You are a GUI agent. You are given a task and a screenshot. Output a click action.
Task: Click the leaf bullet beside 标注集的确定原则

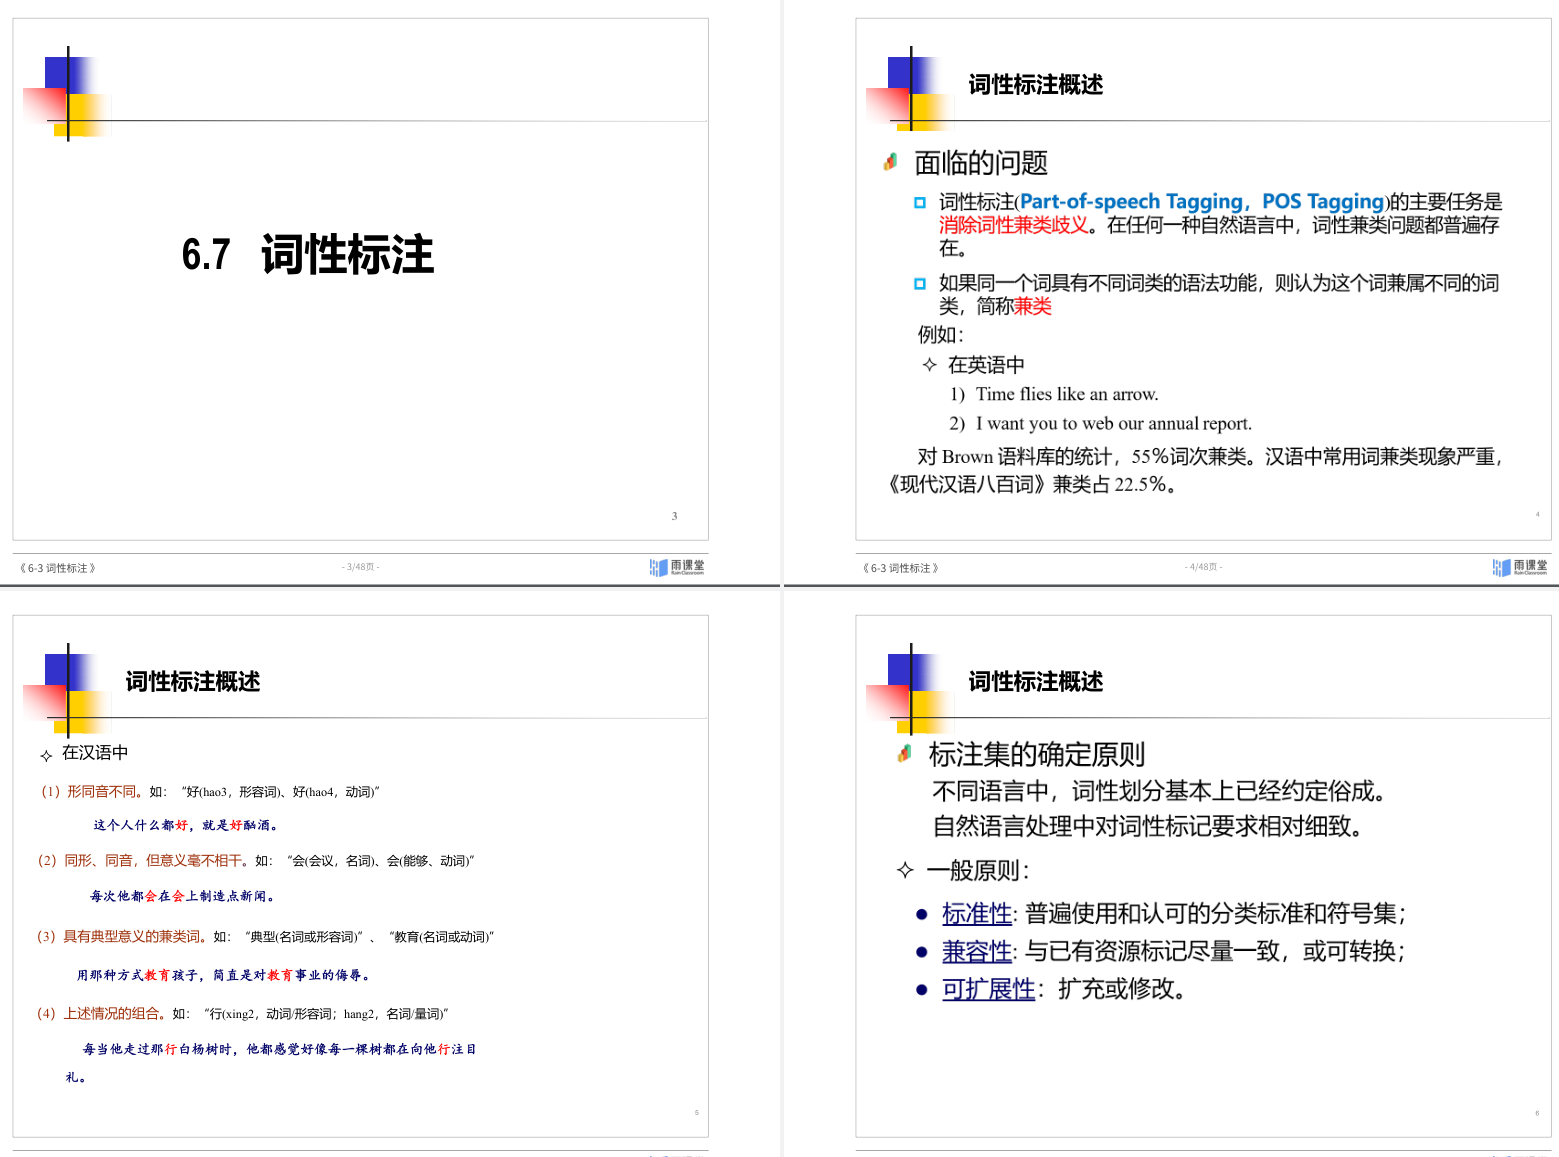[904, 754]
